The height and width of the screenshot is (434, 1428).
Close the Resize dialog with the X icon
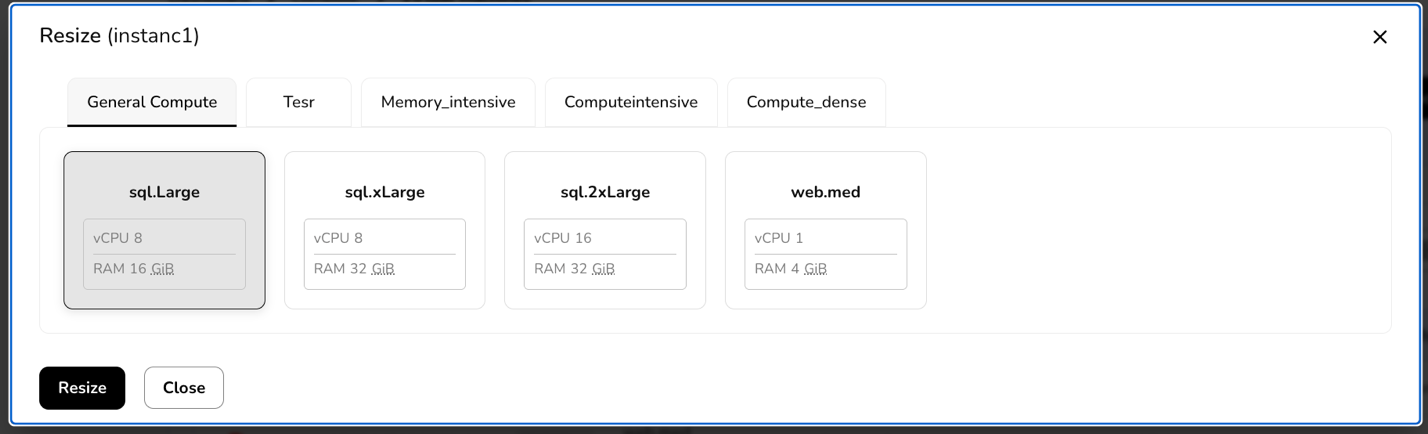1380,37
